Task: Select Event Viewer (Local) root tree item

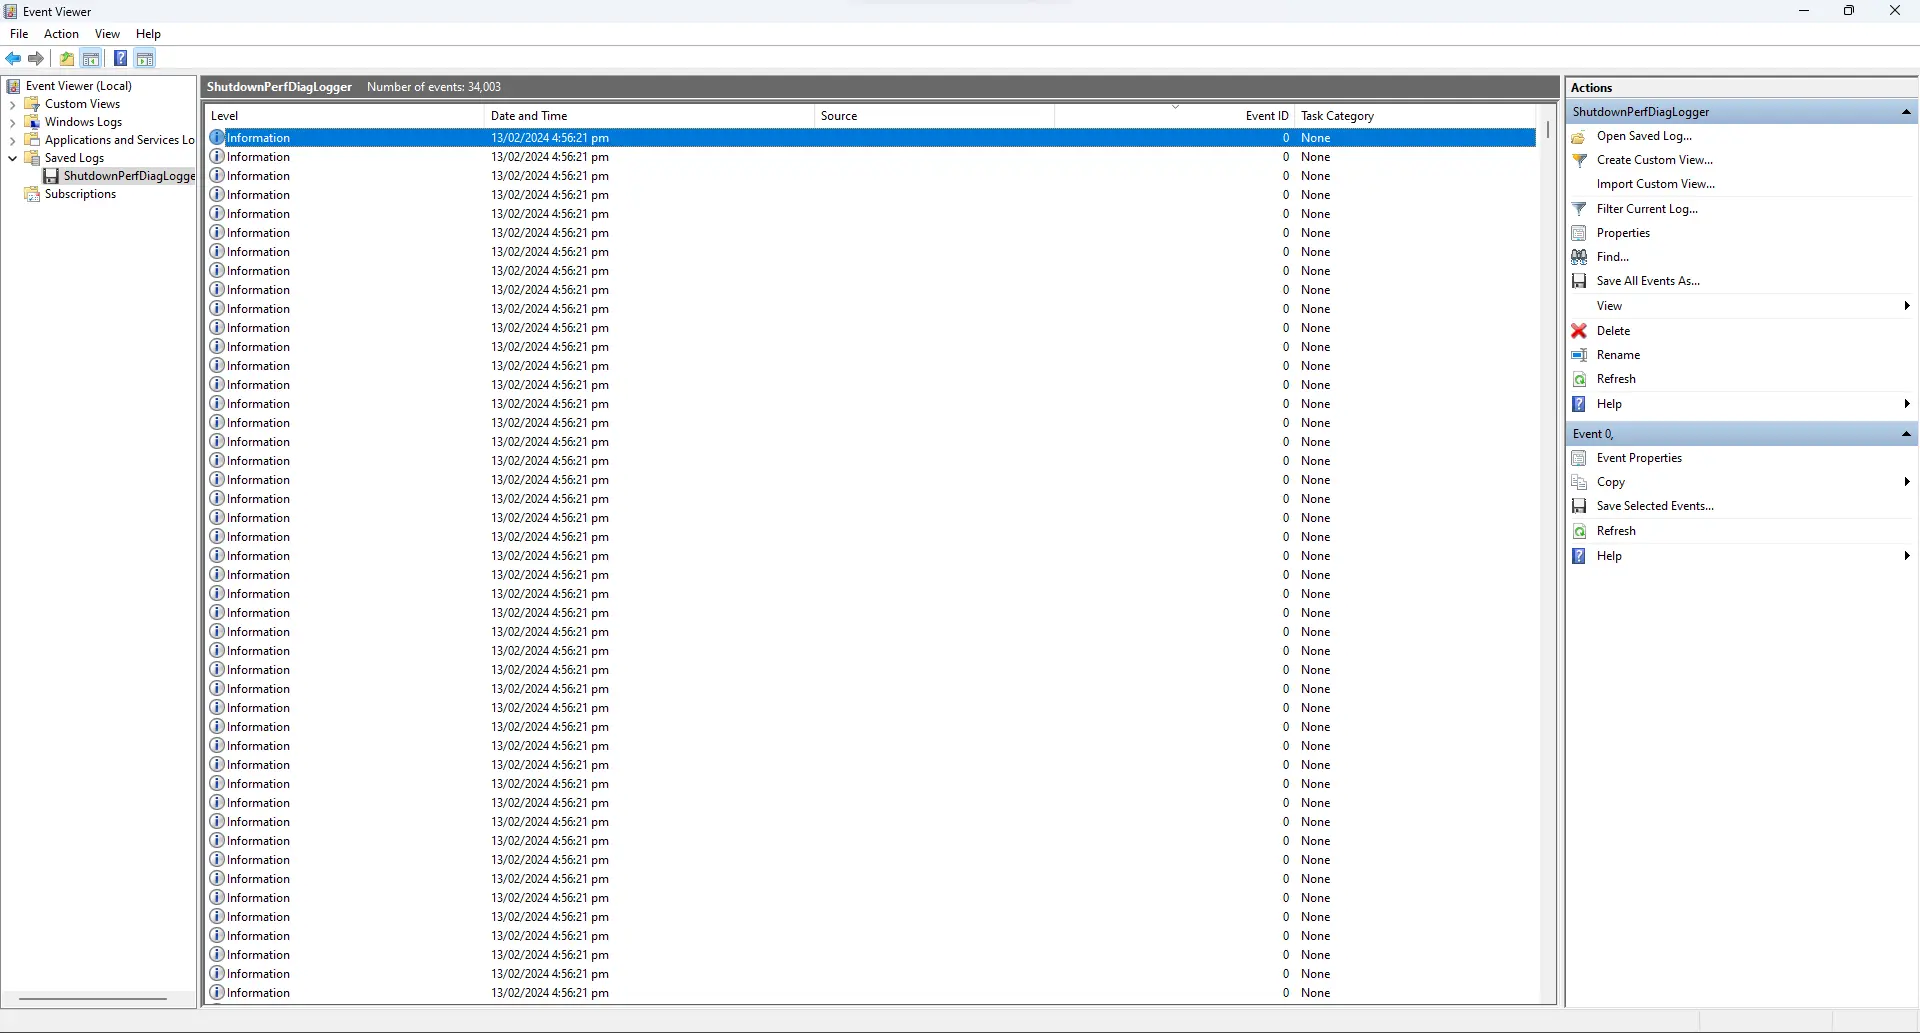Action: coord(78,86)
